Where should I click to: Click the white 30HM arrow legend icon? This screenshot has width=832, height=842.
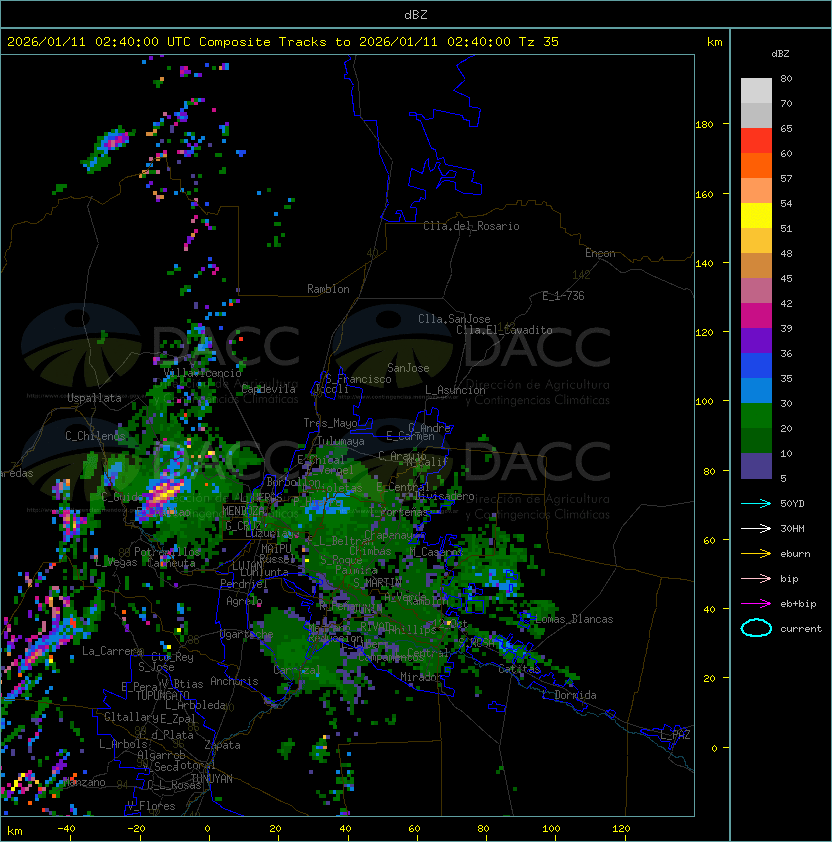pyautogui.click(x=756, y=528)
